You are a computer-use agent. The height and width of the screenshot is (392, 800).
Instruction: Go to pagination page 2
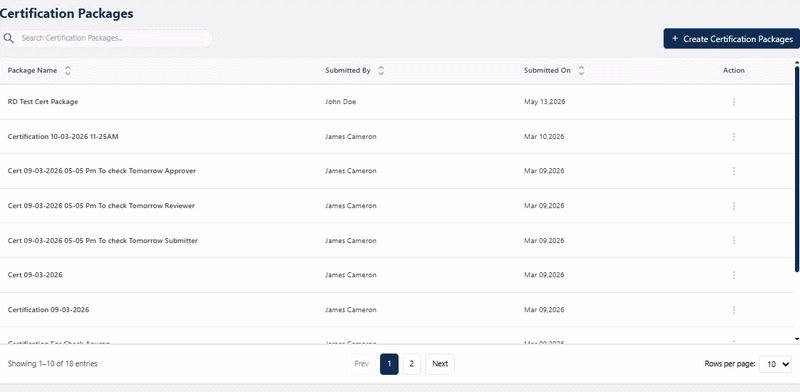coord(411,364)
